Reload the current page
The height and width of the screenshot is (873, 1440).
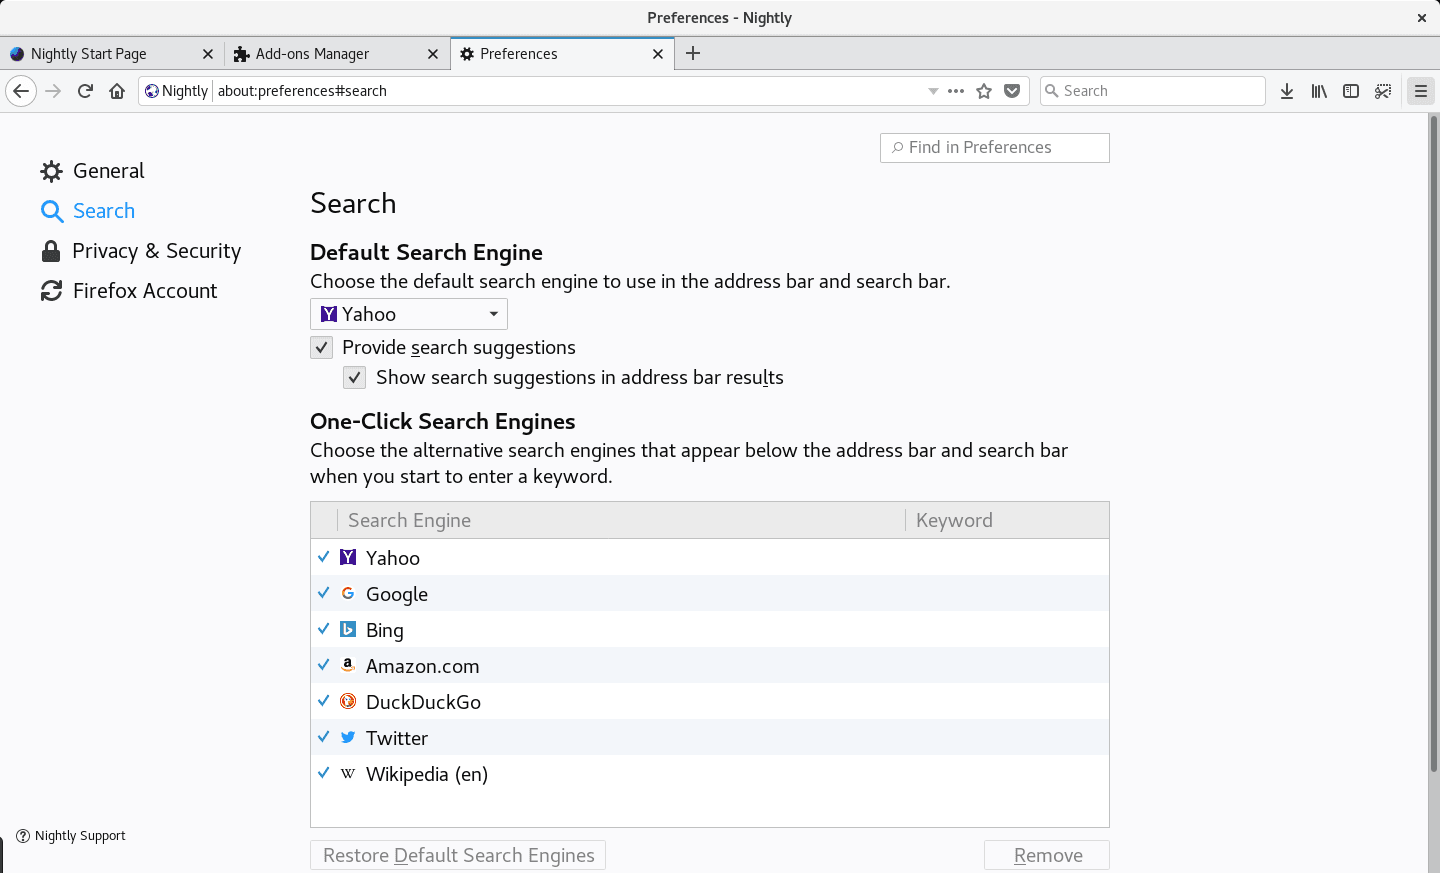pos(85,91)
